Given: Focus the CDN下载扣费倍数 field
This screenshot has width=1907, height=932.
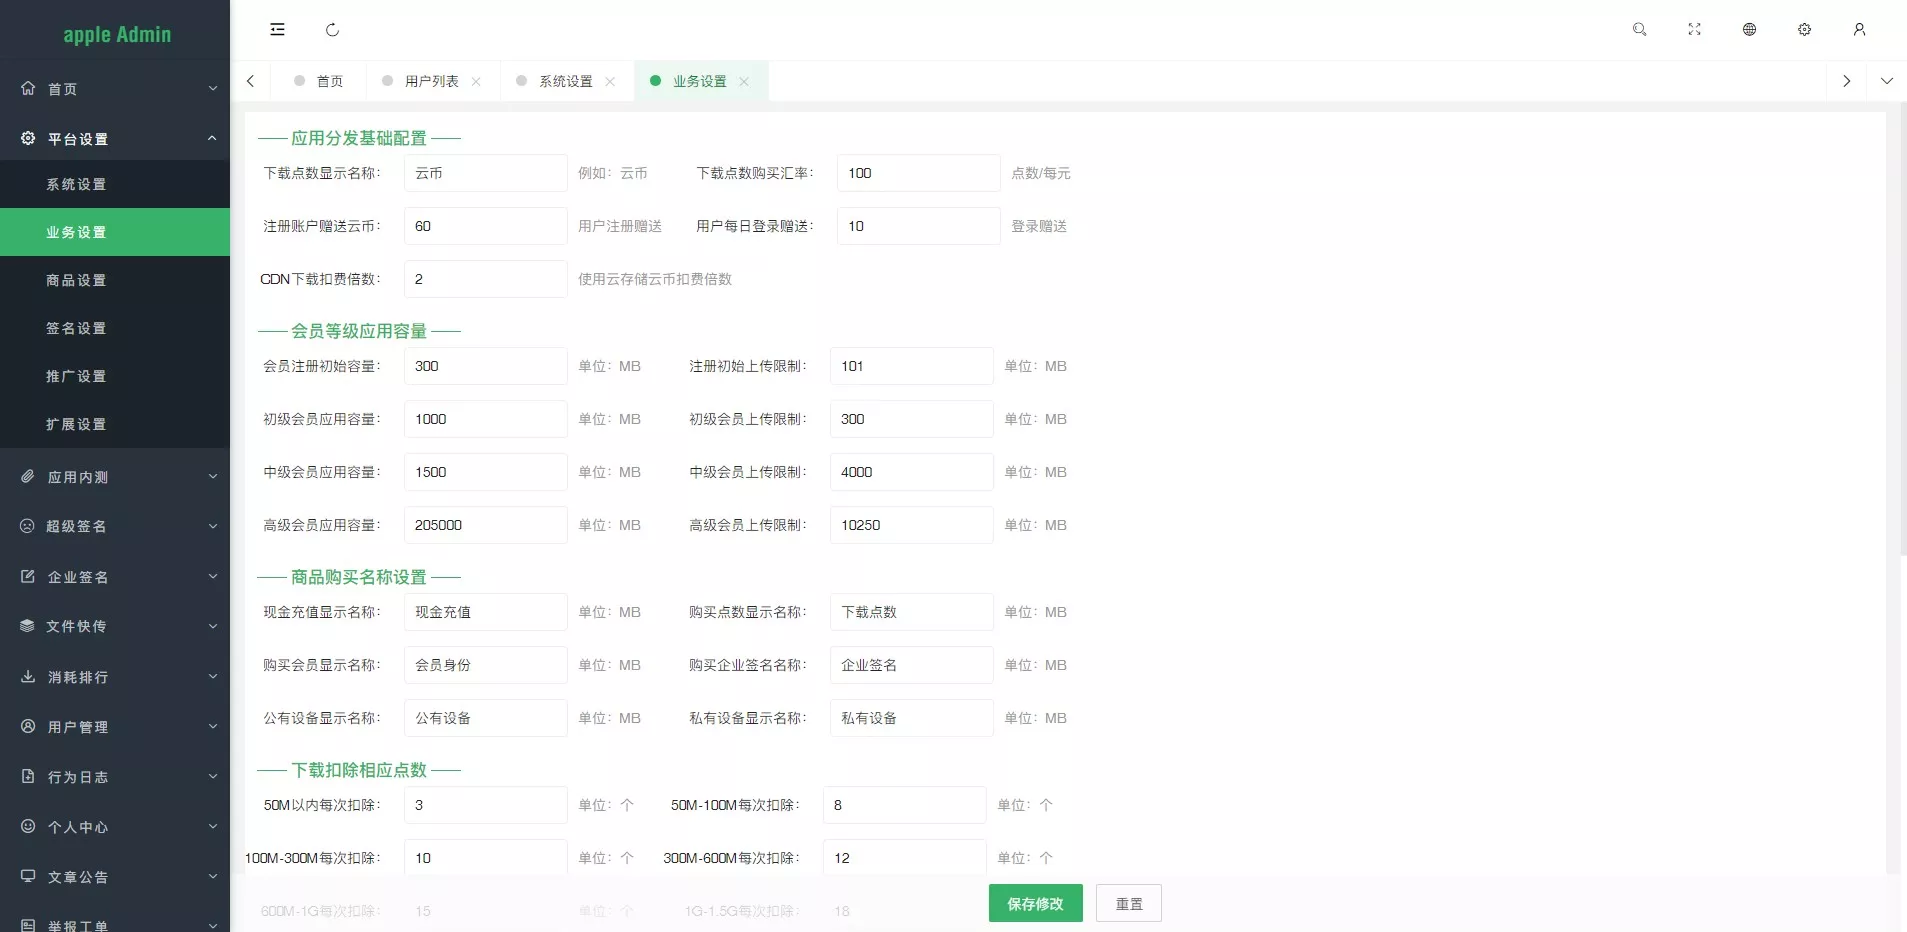Looking at the screenshot, I should pos(485,279).
